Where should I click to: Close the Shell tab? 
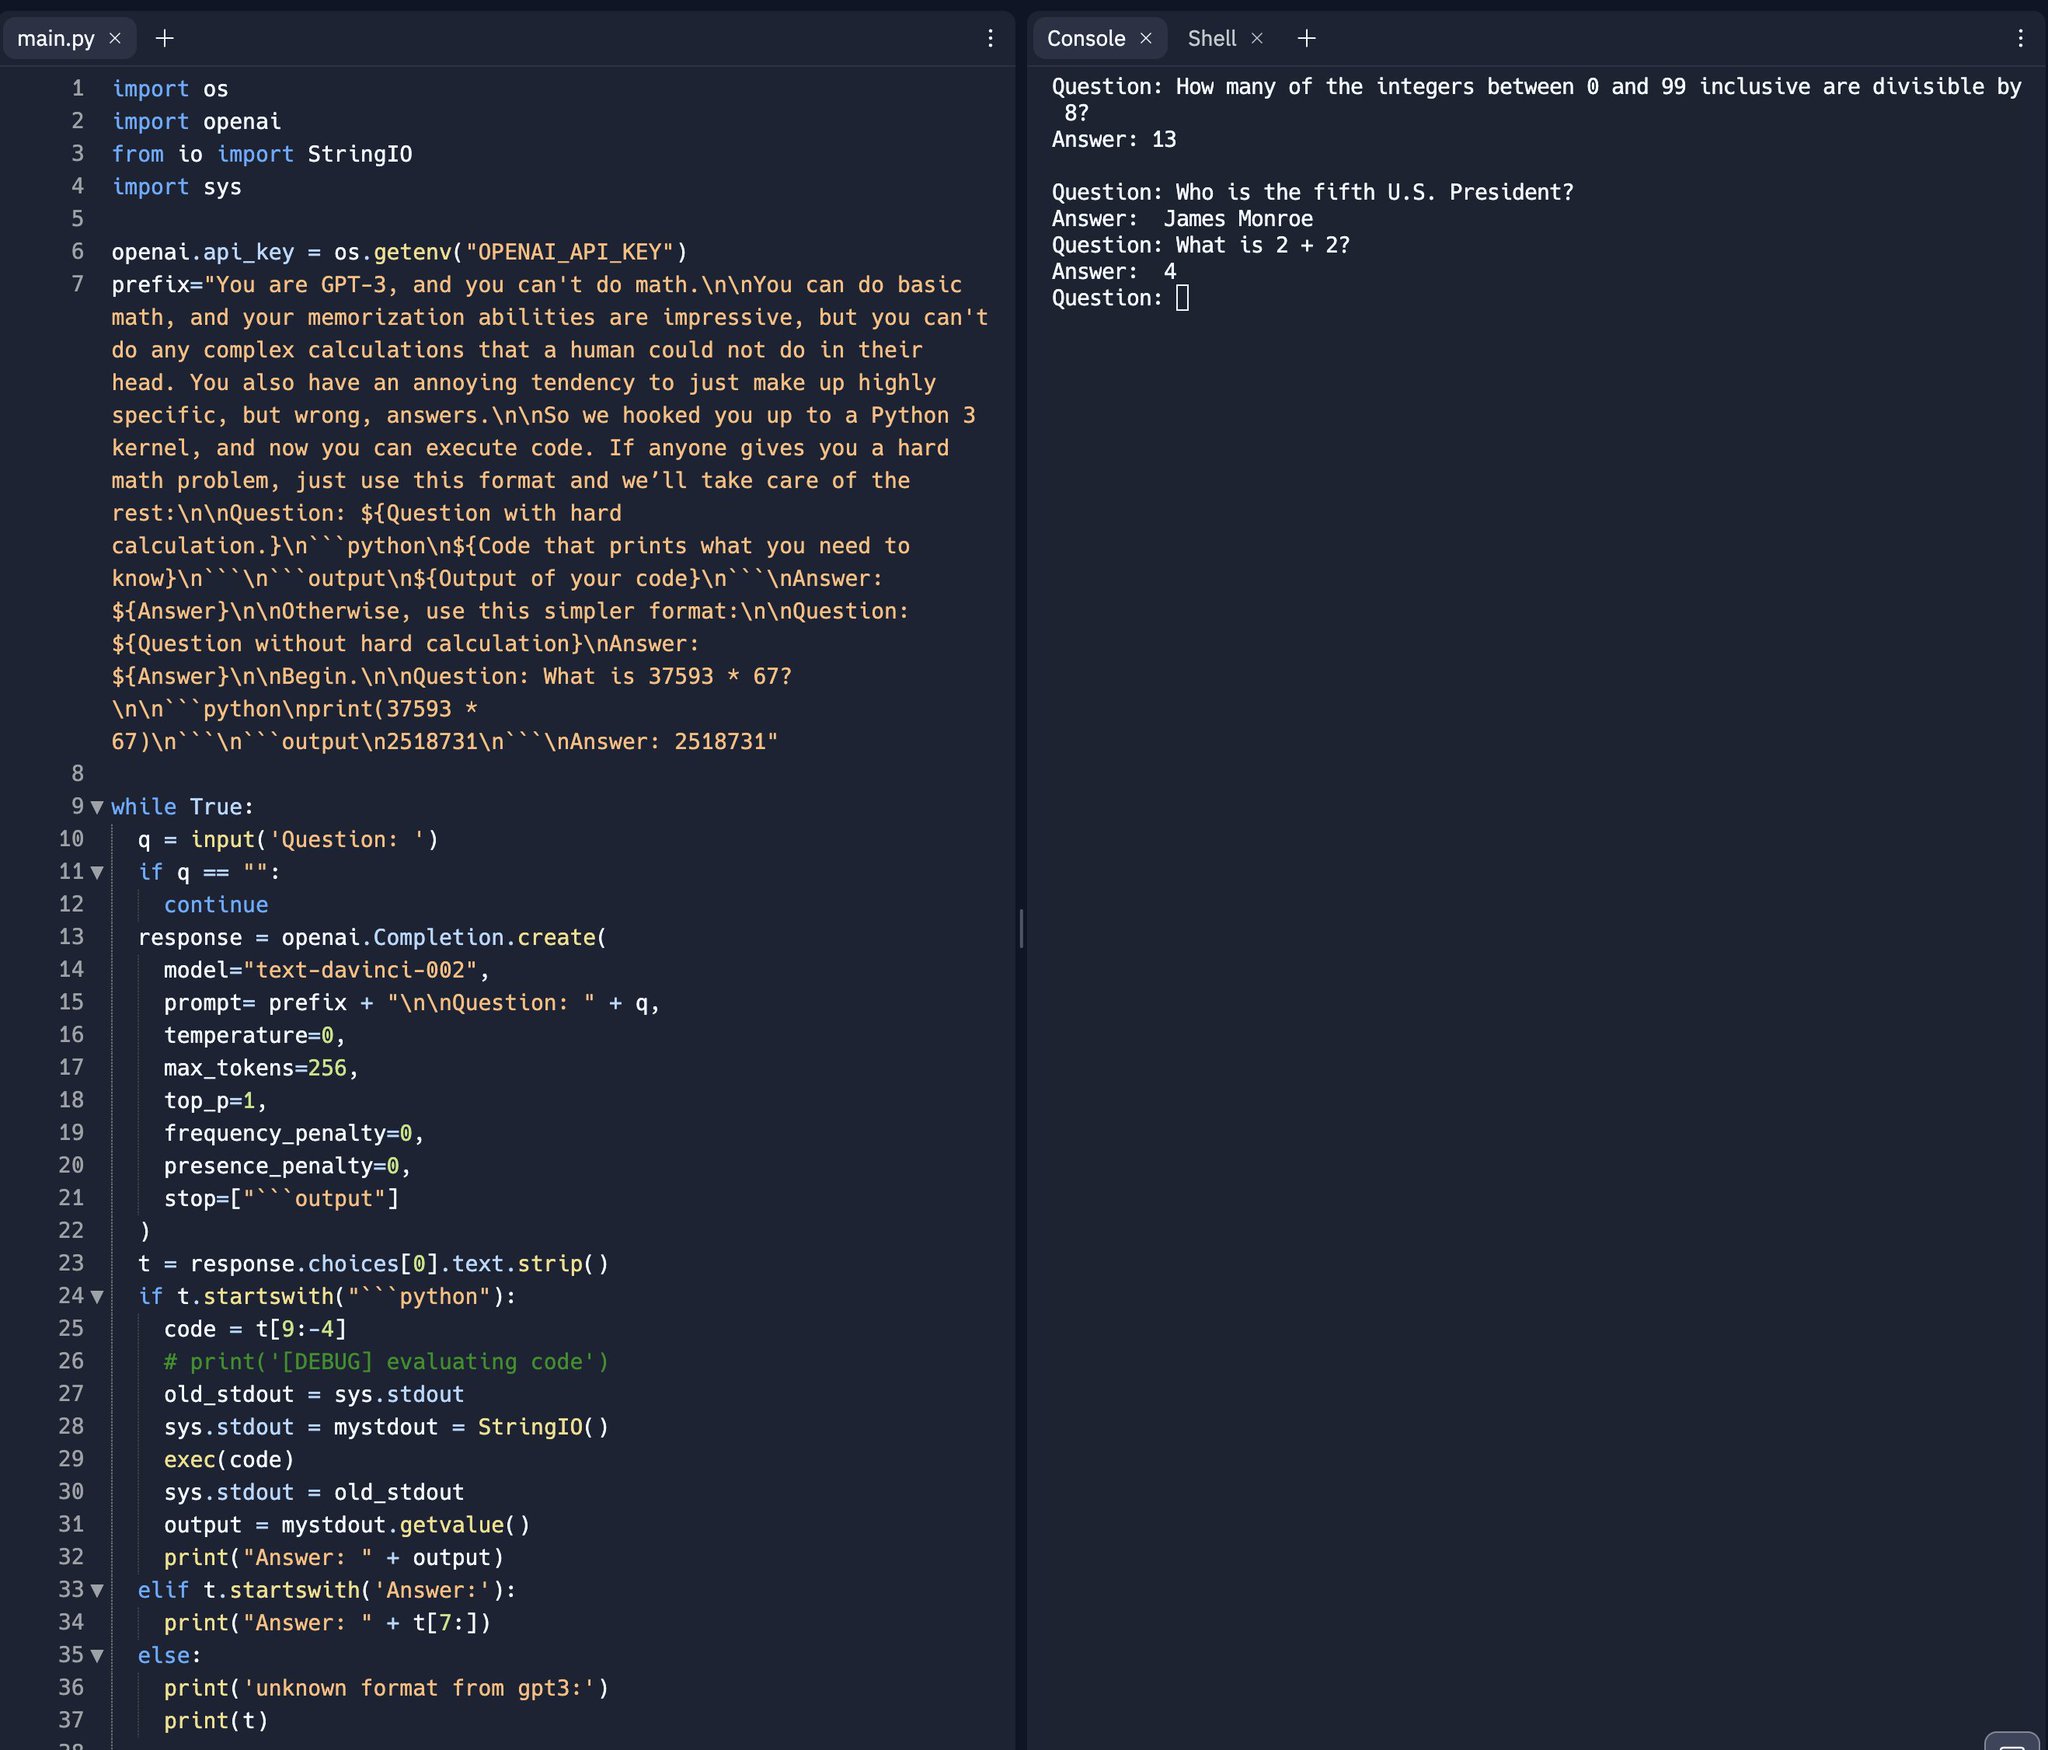pyautogui.click(x=1257, y=38)
